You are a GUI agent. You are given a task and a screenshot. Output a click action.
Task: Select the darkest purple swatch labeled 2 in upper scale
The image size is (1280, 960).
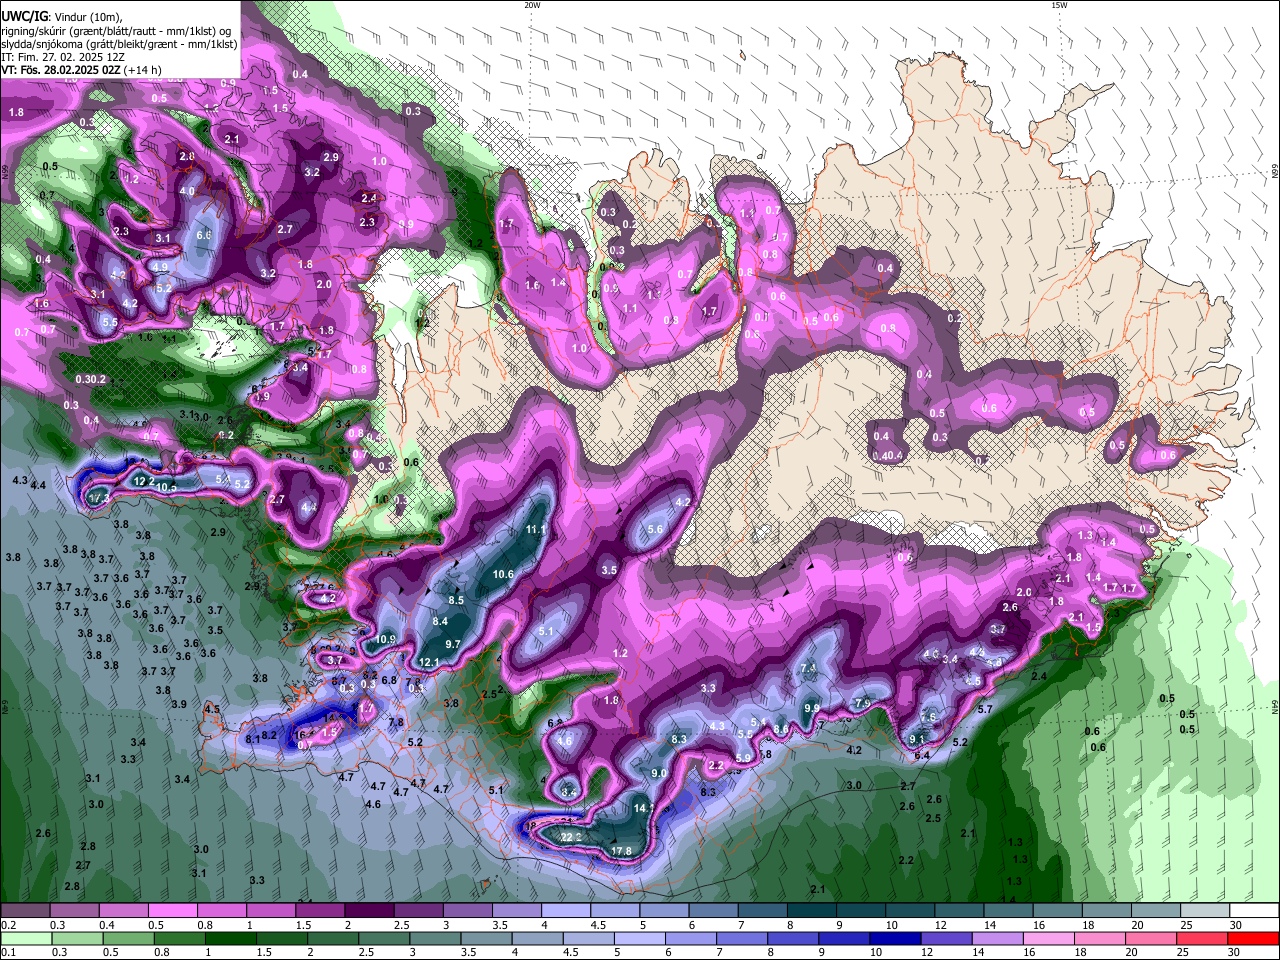click(x=368, y=910)
